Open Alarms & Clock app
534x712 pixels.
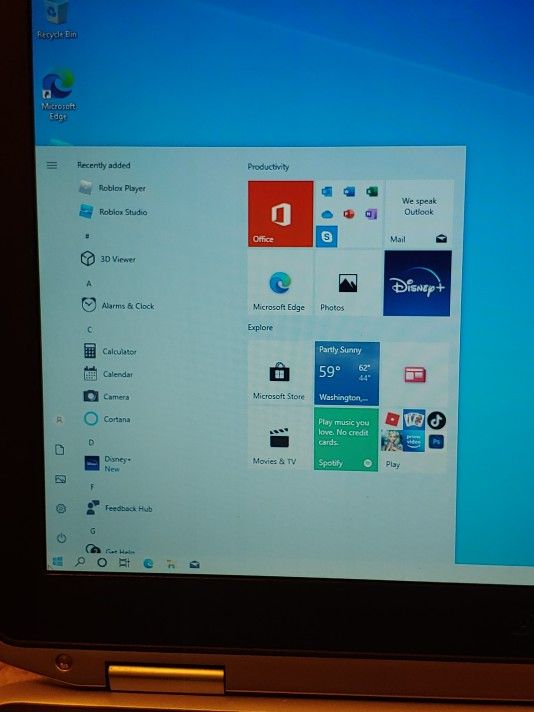point(118,305)
